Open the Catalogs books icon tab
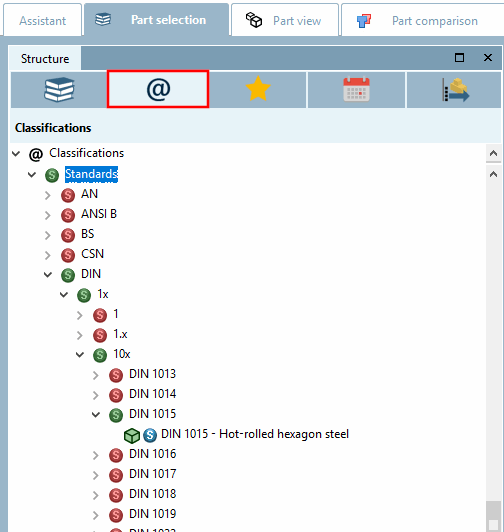The image size is (504, 532). click(59, 90)
